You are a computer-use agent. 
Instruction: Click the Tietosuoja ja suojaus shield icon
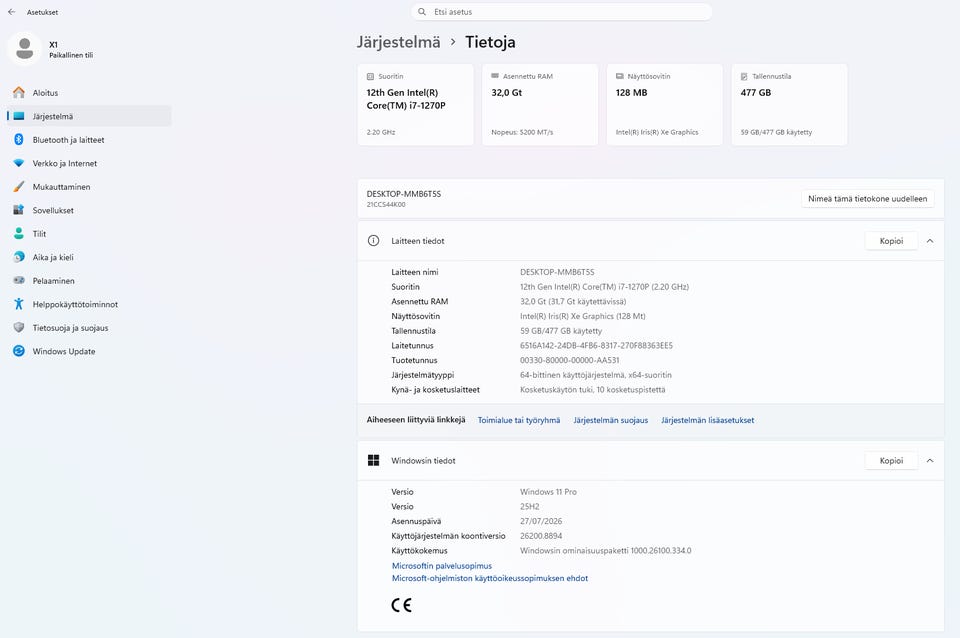[19, 328]
